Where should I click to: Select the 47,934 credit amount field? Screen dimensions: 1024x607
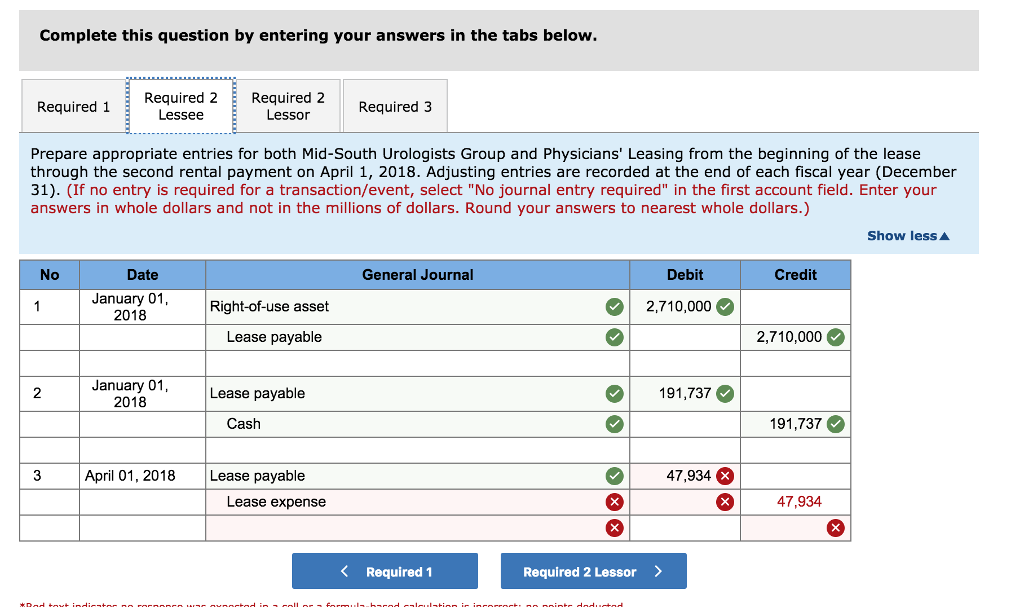[793, 501]
